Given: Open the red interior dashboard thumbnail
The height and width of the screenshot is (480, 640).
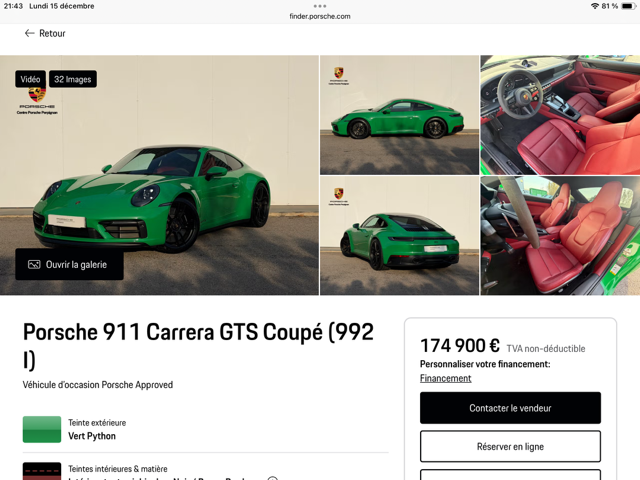Looking at the screenshot, I should tap(560, 115).
